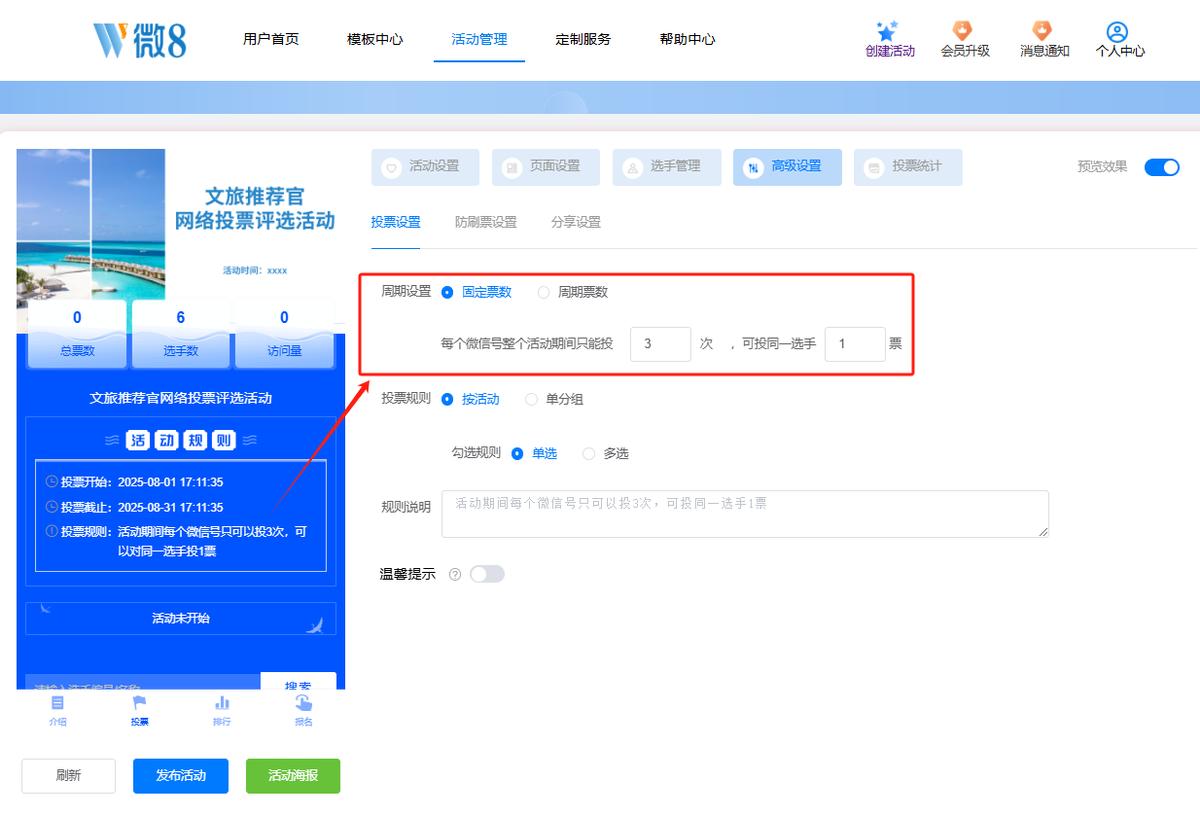Click the 规则说明 text area

coord(745,514)
